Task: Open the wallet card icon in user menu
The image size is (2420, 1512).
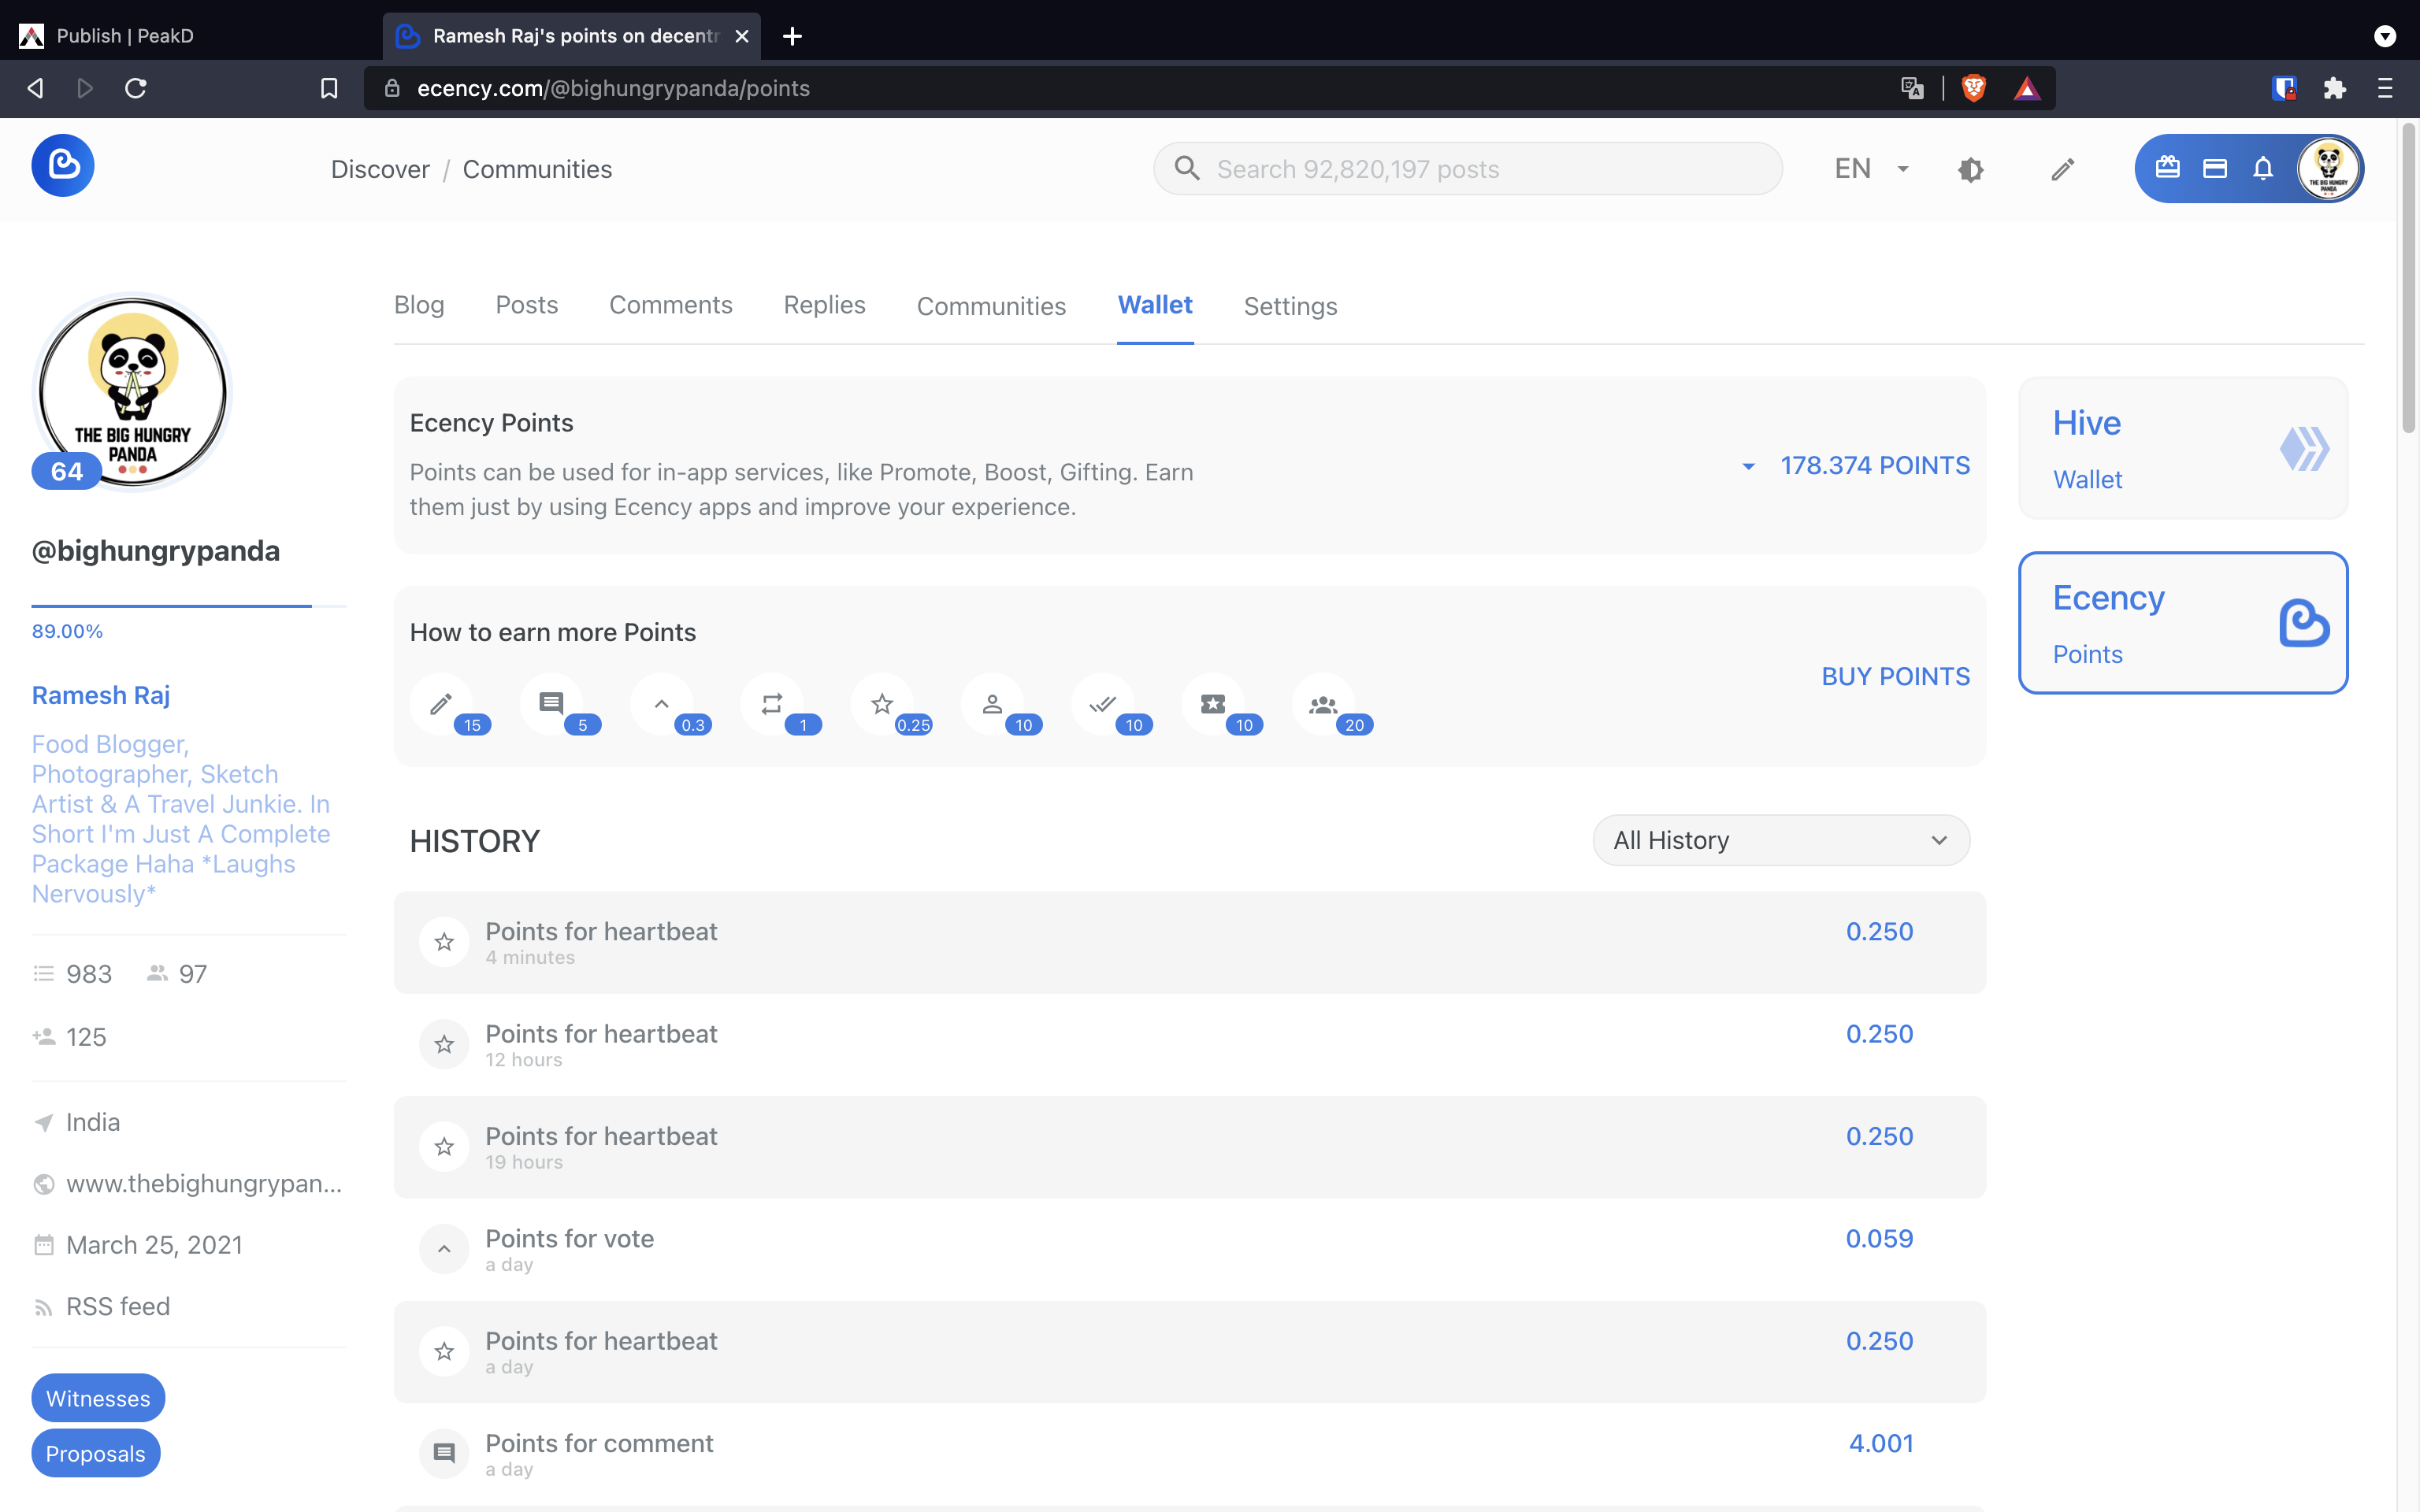Action: tap(2214, 168)
